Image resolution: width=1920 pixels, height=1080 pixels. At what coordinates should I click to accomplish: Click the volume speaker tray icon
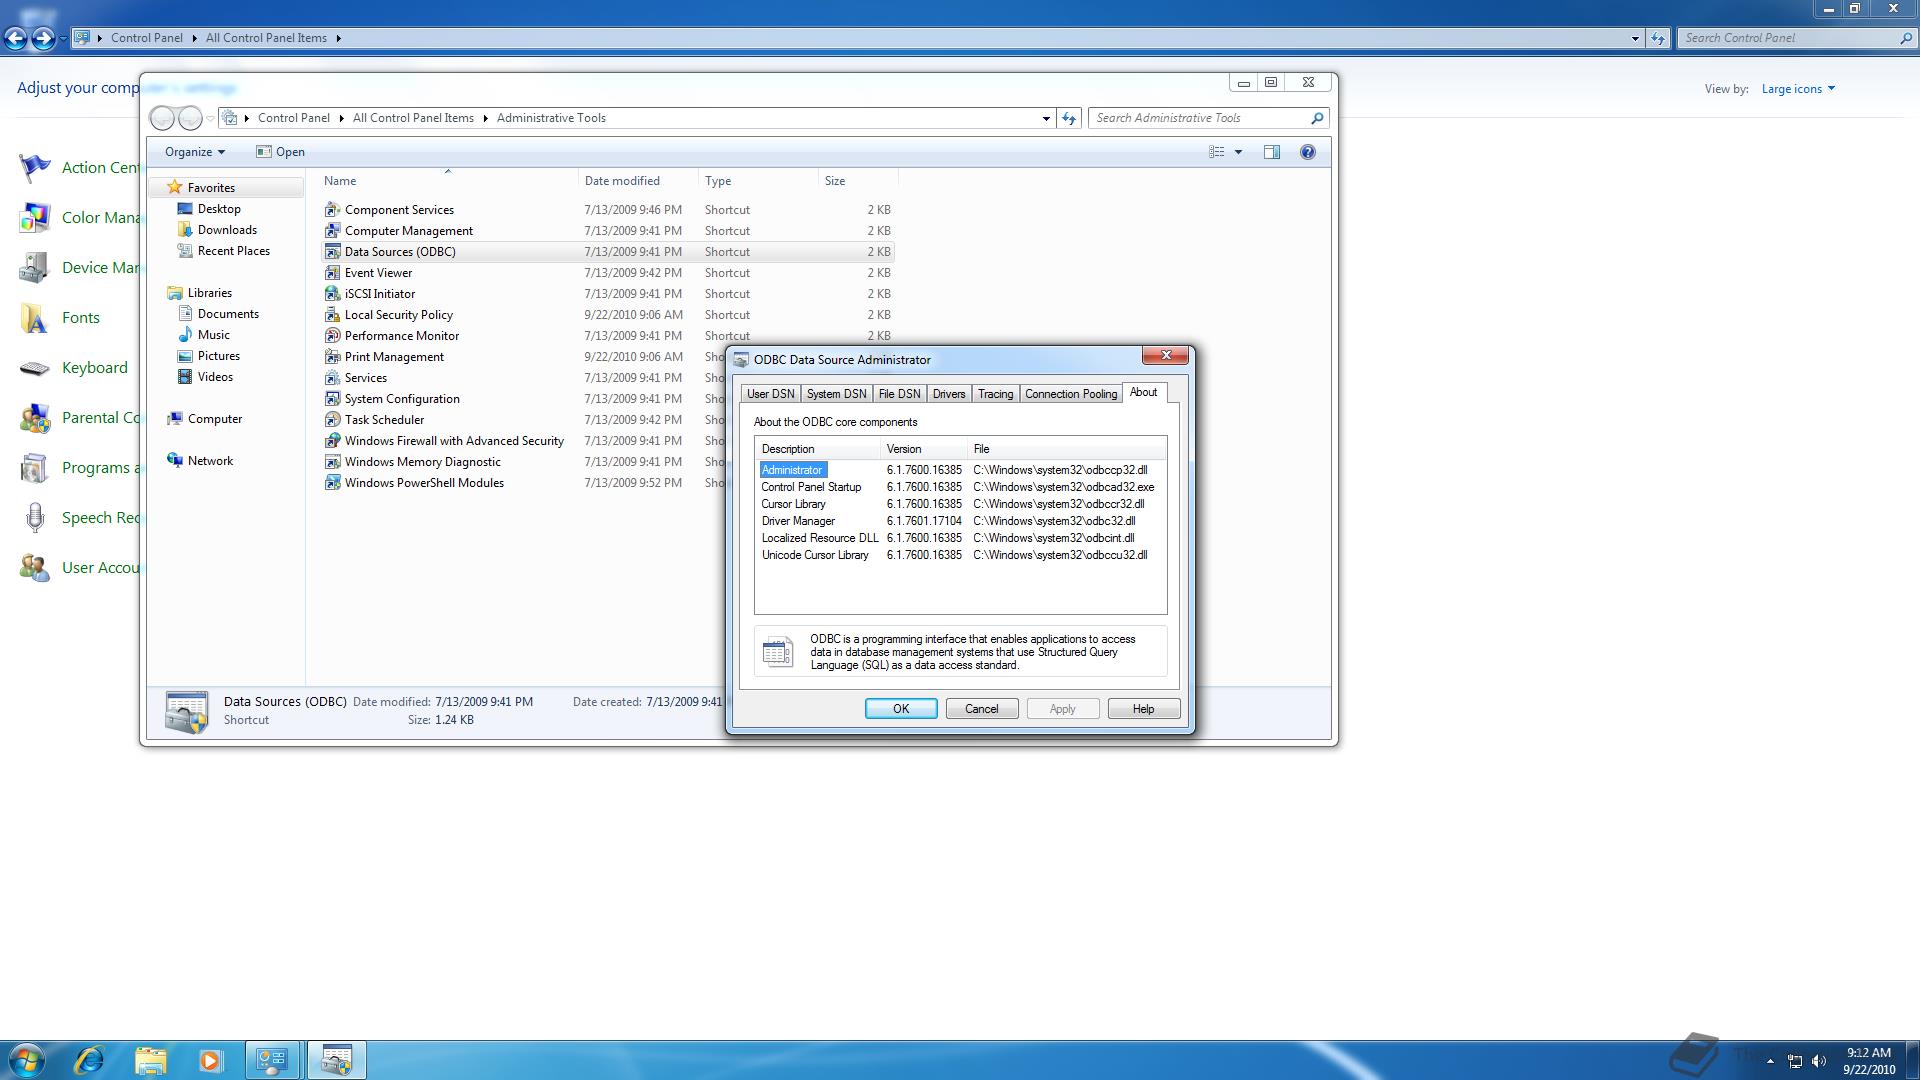pyautogui.click(x=1819, y=1061)
